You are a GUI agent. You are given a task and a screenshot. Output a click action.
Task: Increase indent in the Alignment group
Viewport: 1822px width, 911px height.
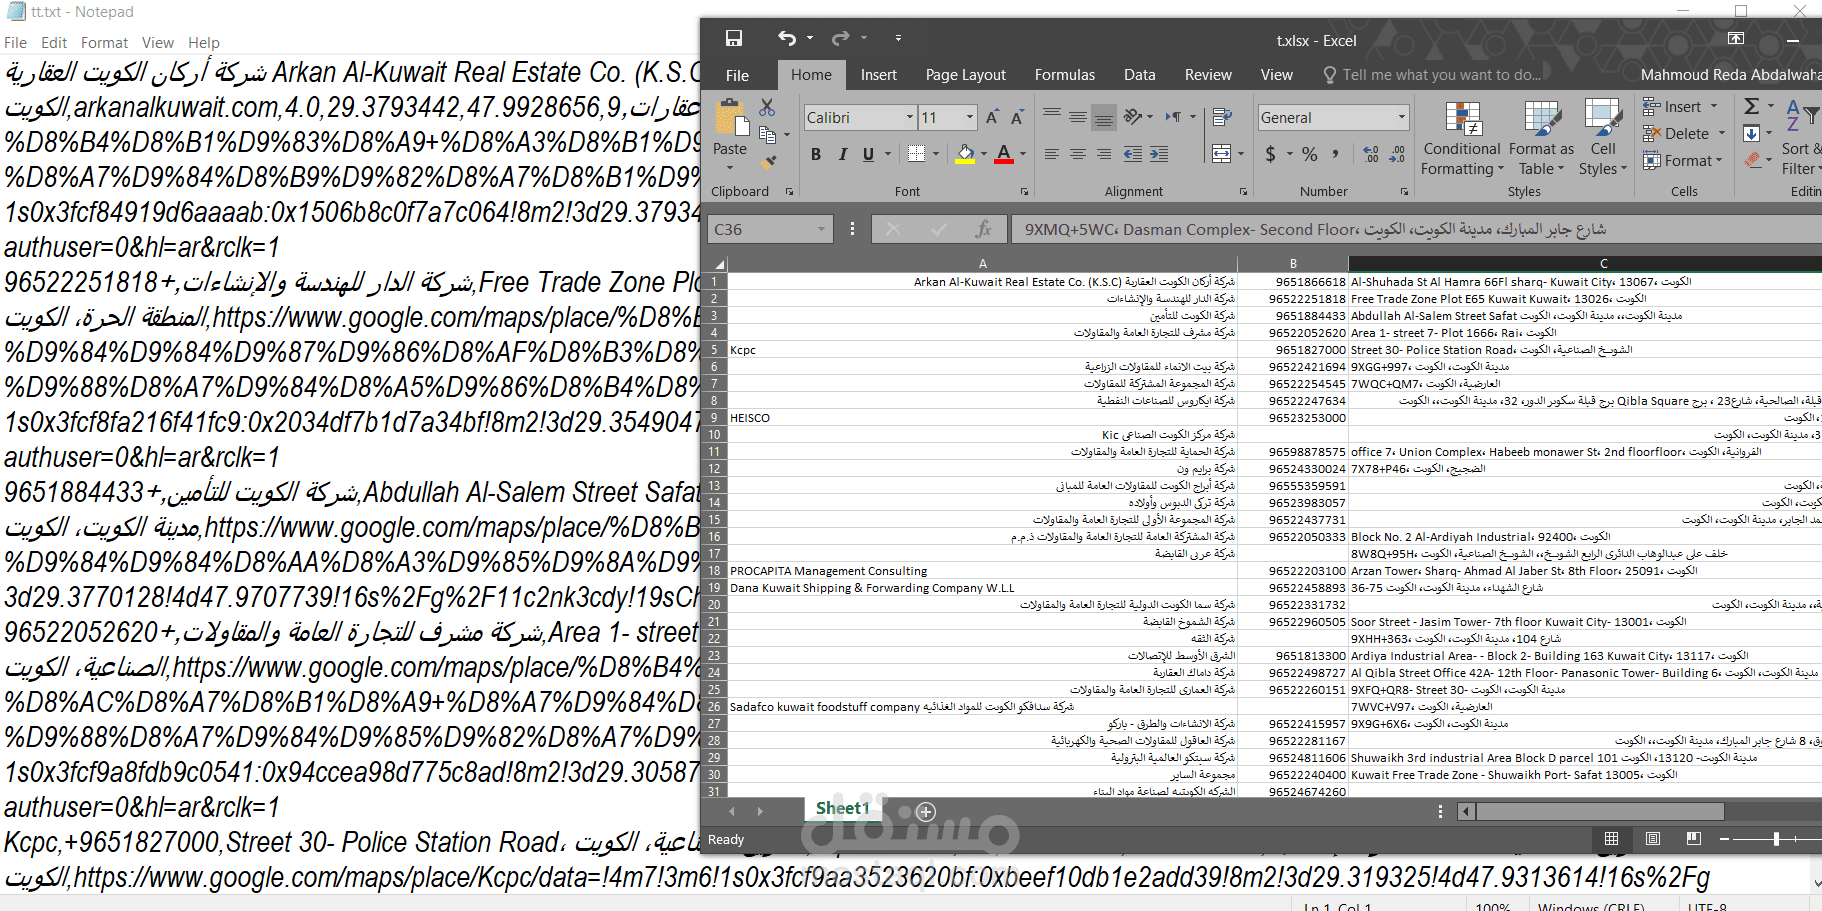point(1159,154)
